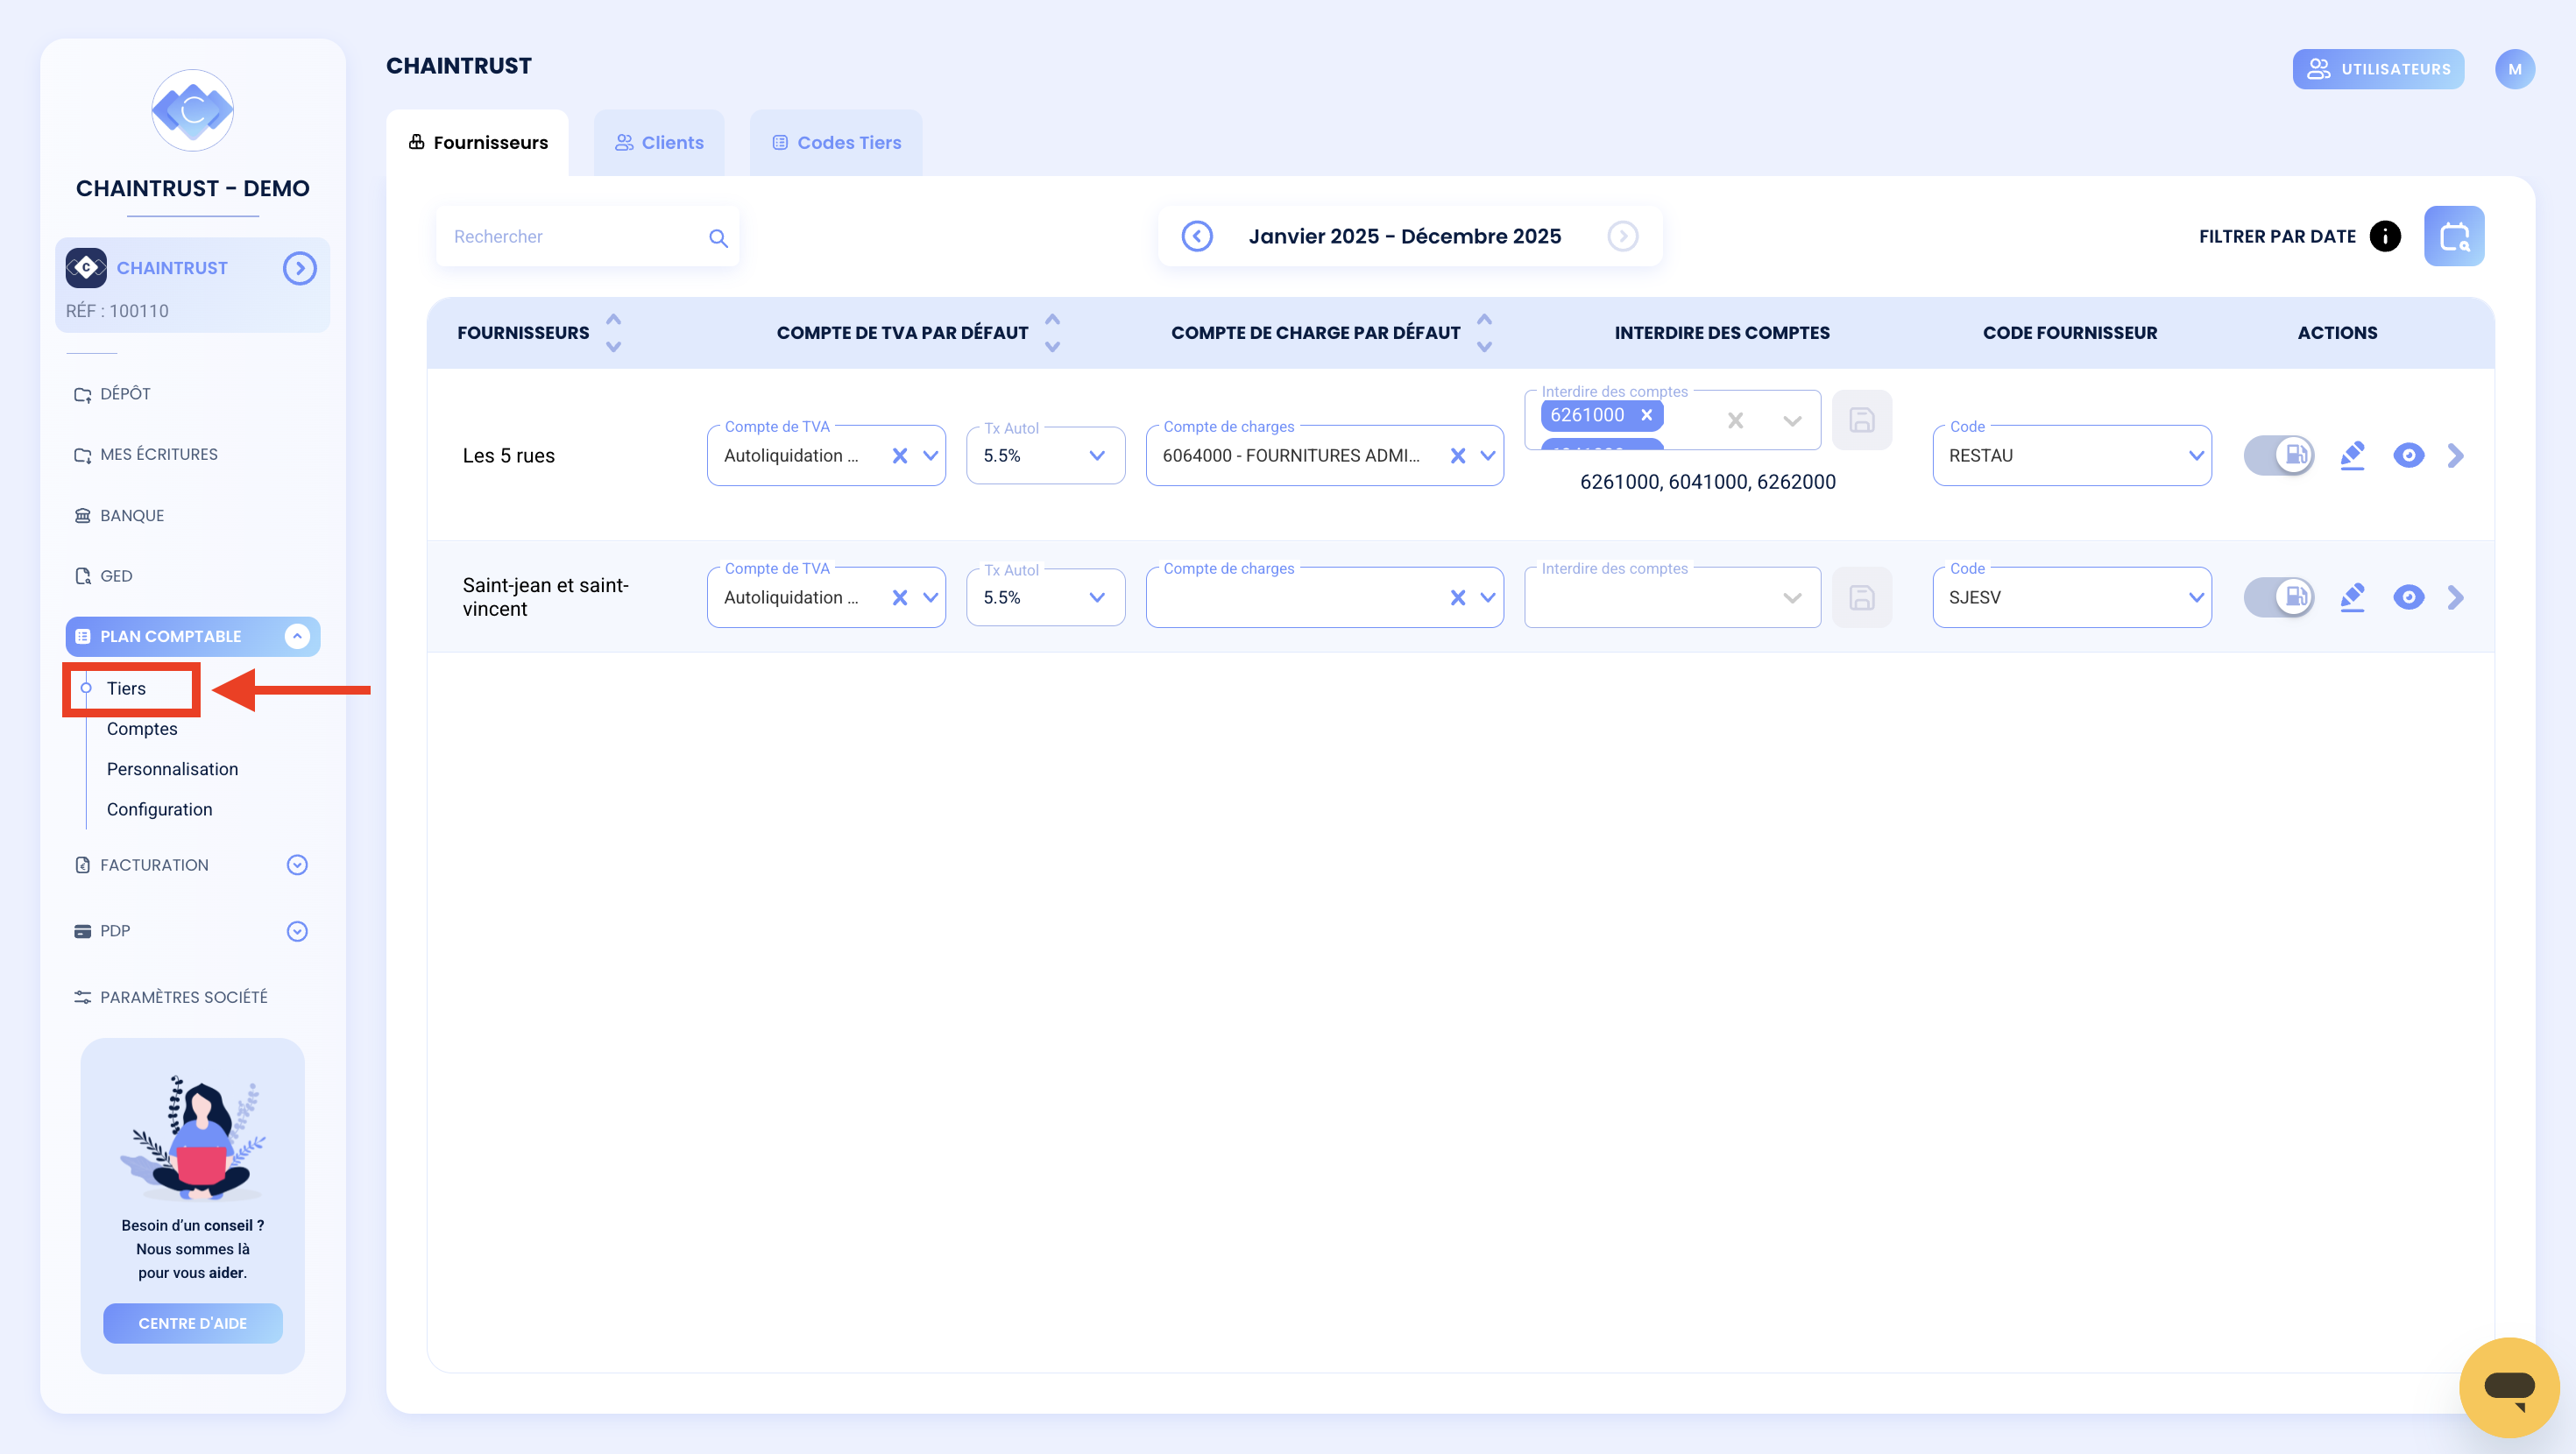The height and width of the screenshot is (1454, 2576).
Task: Toggle the fuel switch for Les 5 rues
Action: [x=2279, y=456]
